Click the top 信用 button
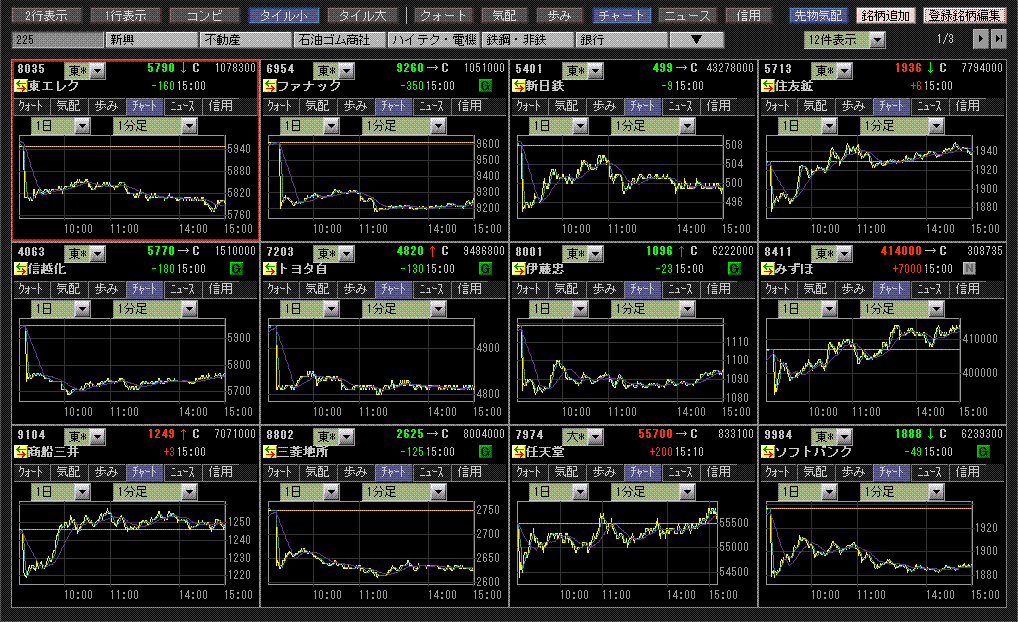 pyautogui.click(x=749, y=16)
